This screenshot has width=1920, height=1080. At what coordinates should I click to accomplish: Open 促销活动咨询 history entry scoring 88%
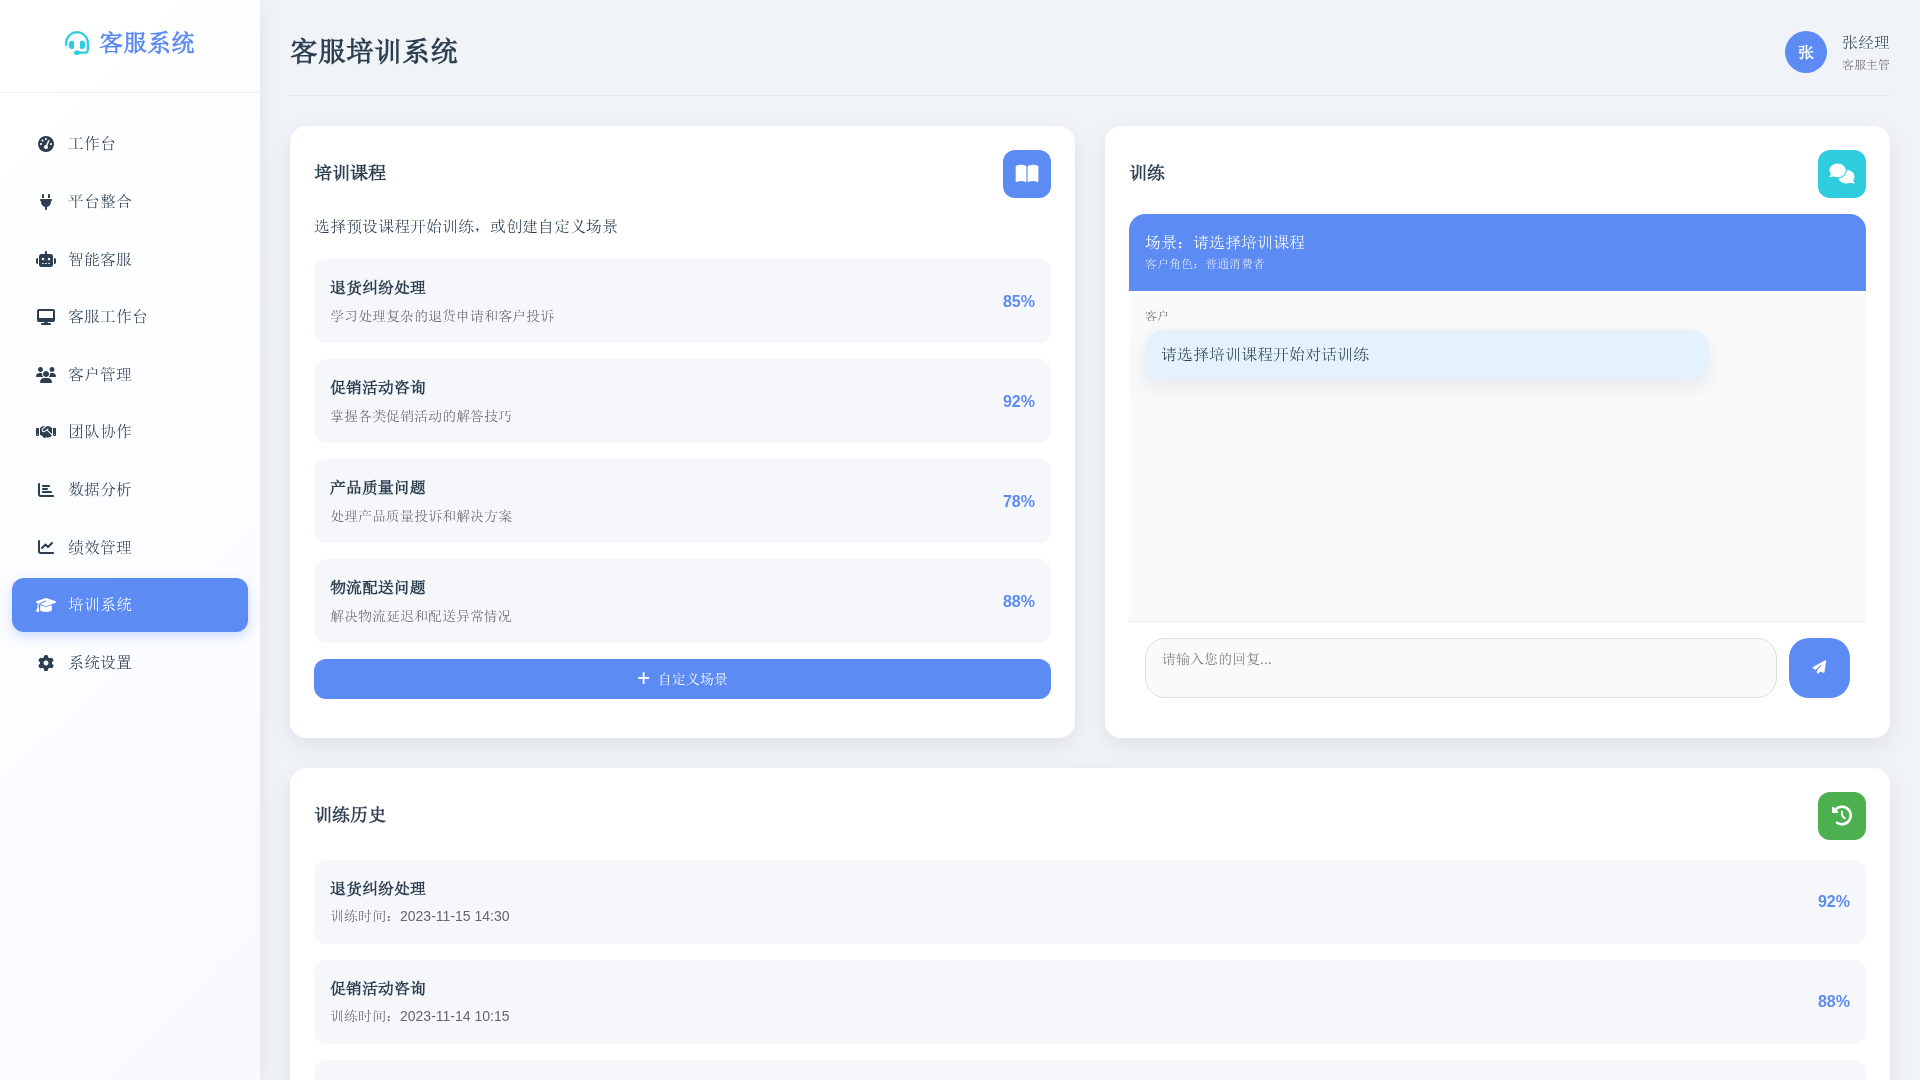1089,1002
